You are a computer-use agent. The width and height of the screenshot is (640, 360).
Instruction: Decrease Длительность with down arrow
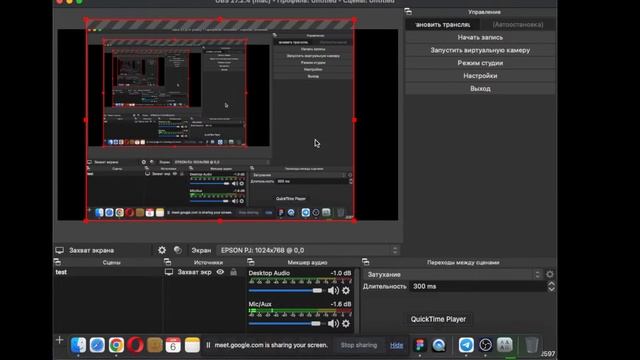pyautogui.click(x=551, y=289)
